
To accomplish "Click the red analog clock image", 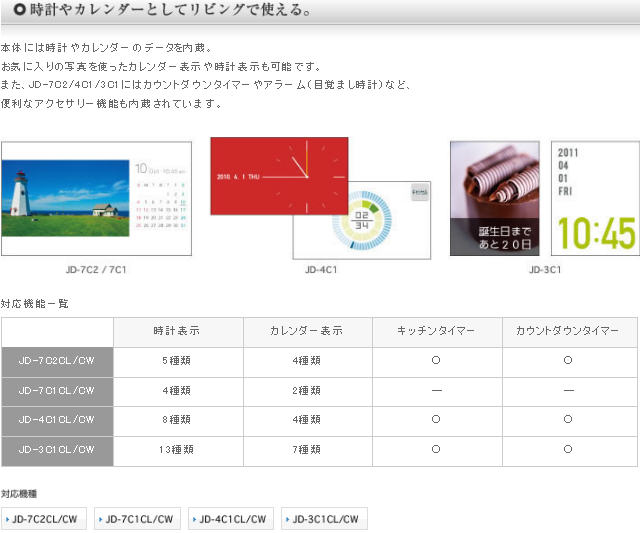I will click(279, 175).
